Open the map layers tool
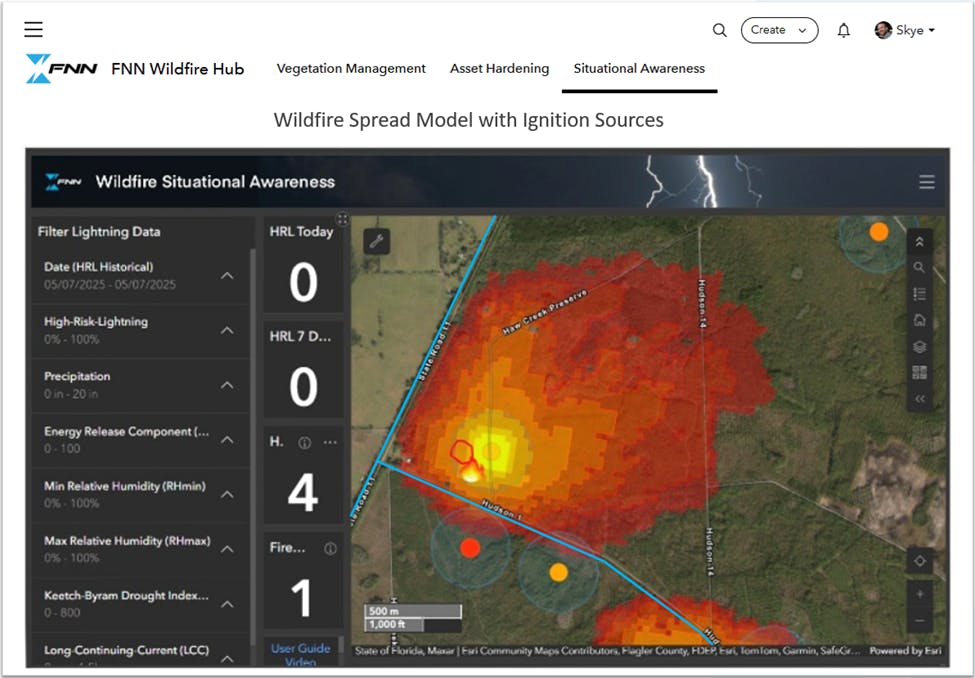The image size is (975, 678). tap(919, 346)
